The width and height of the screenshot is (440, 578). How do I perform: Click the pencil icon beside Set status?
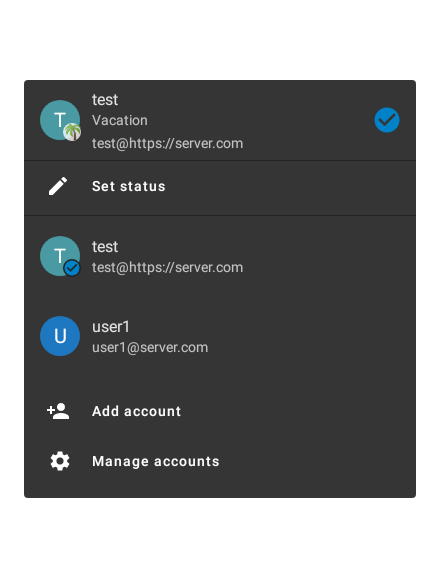click(x=58, y=186)
